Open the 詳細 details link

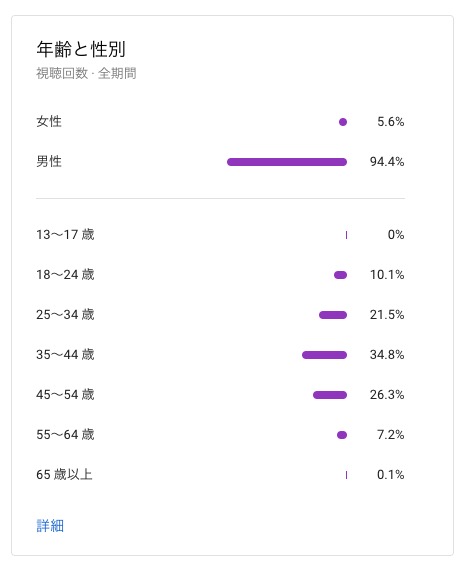coord(50,525)
